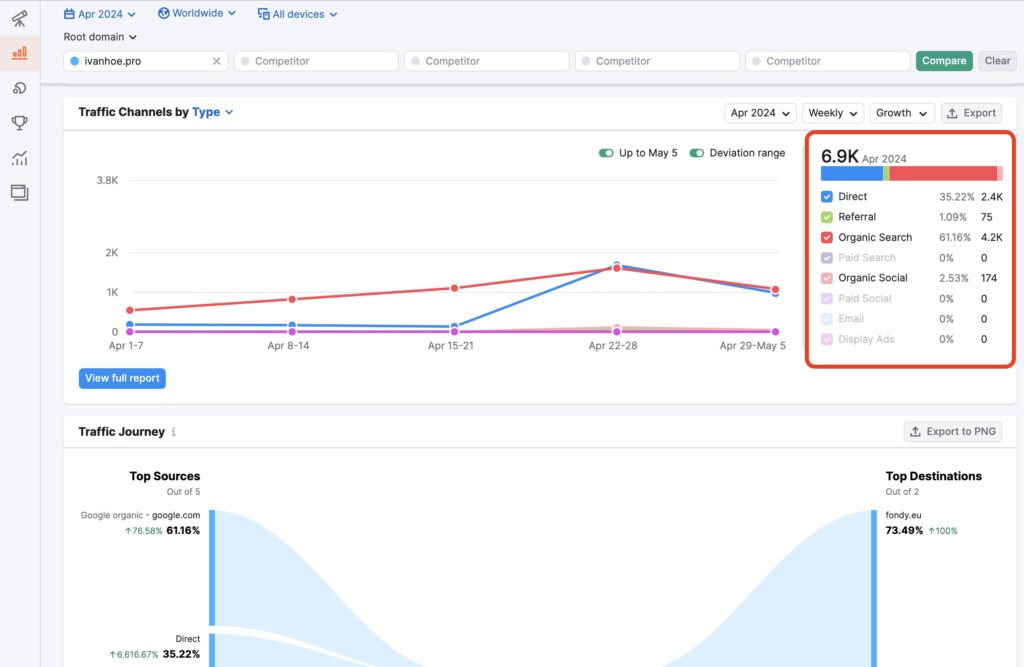Clear the ivanhoe.pro domain with X icon
Screen dimensions: 1024x667
coord(217,61)
